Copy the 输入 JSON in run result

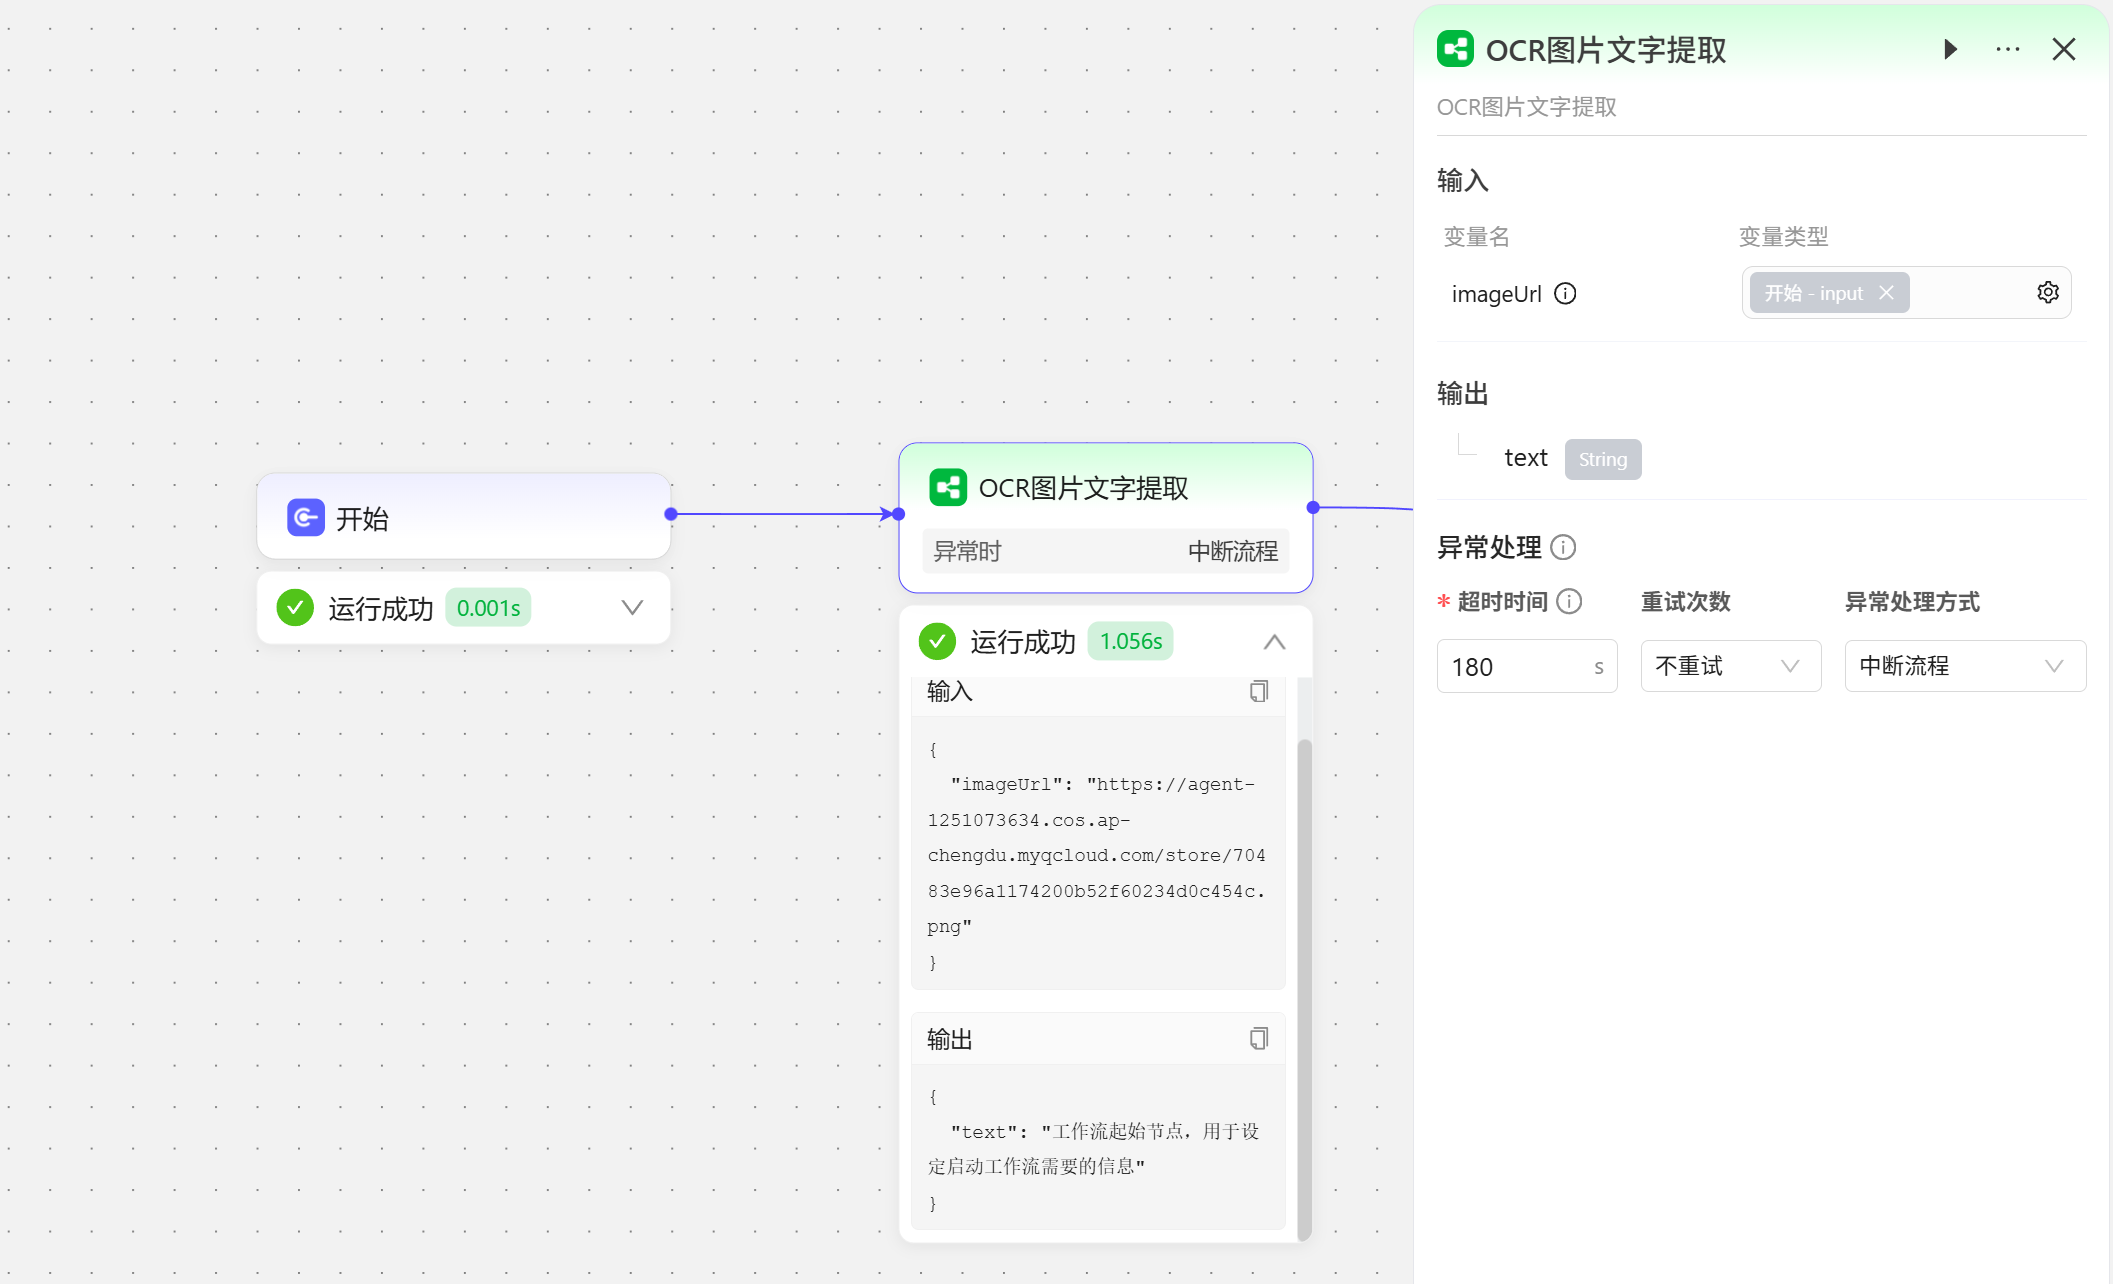coord(1258,691)
